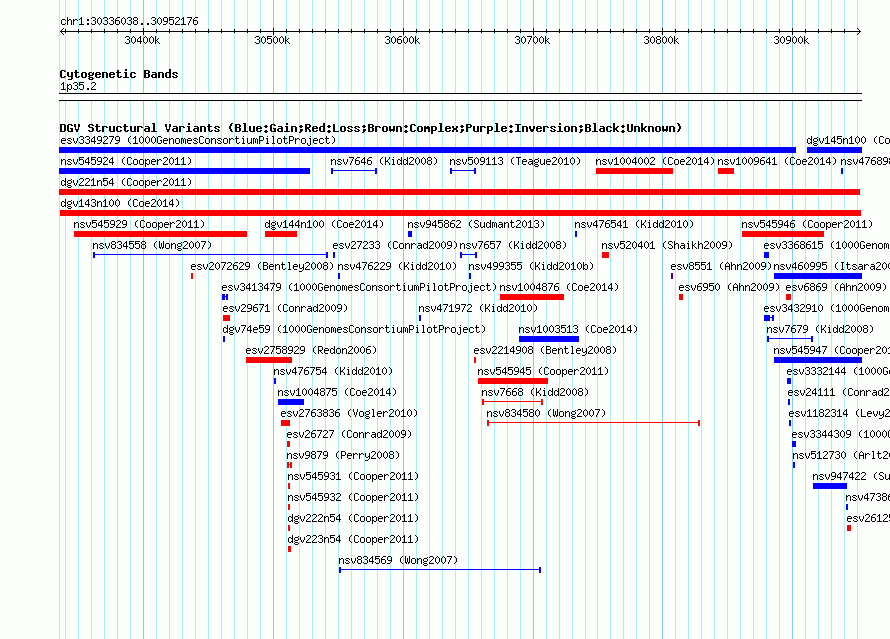Open nsv476541 (Kidd2010) variant label
This screenshot has height=639, width=890.
point(634,224)
